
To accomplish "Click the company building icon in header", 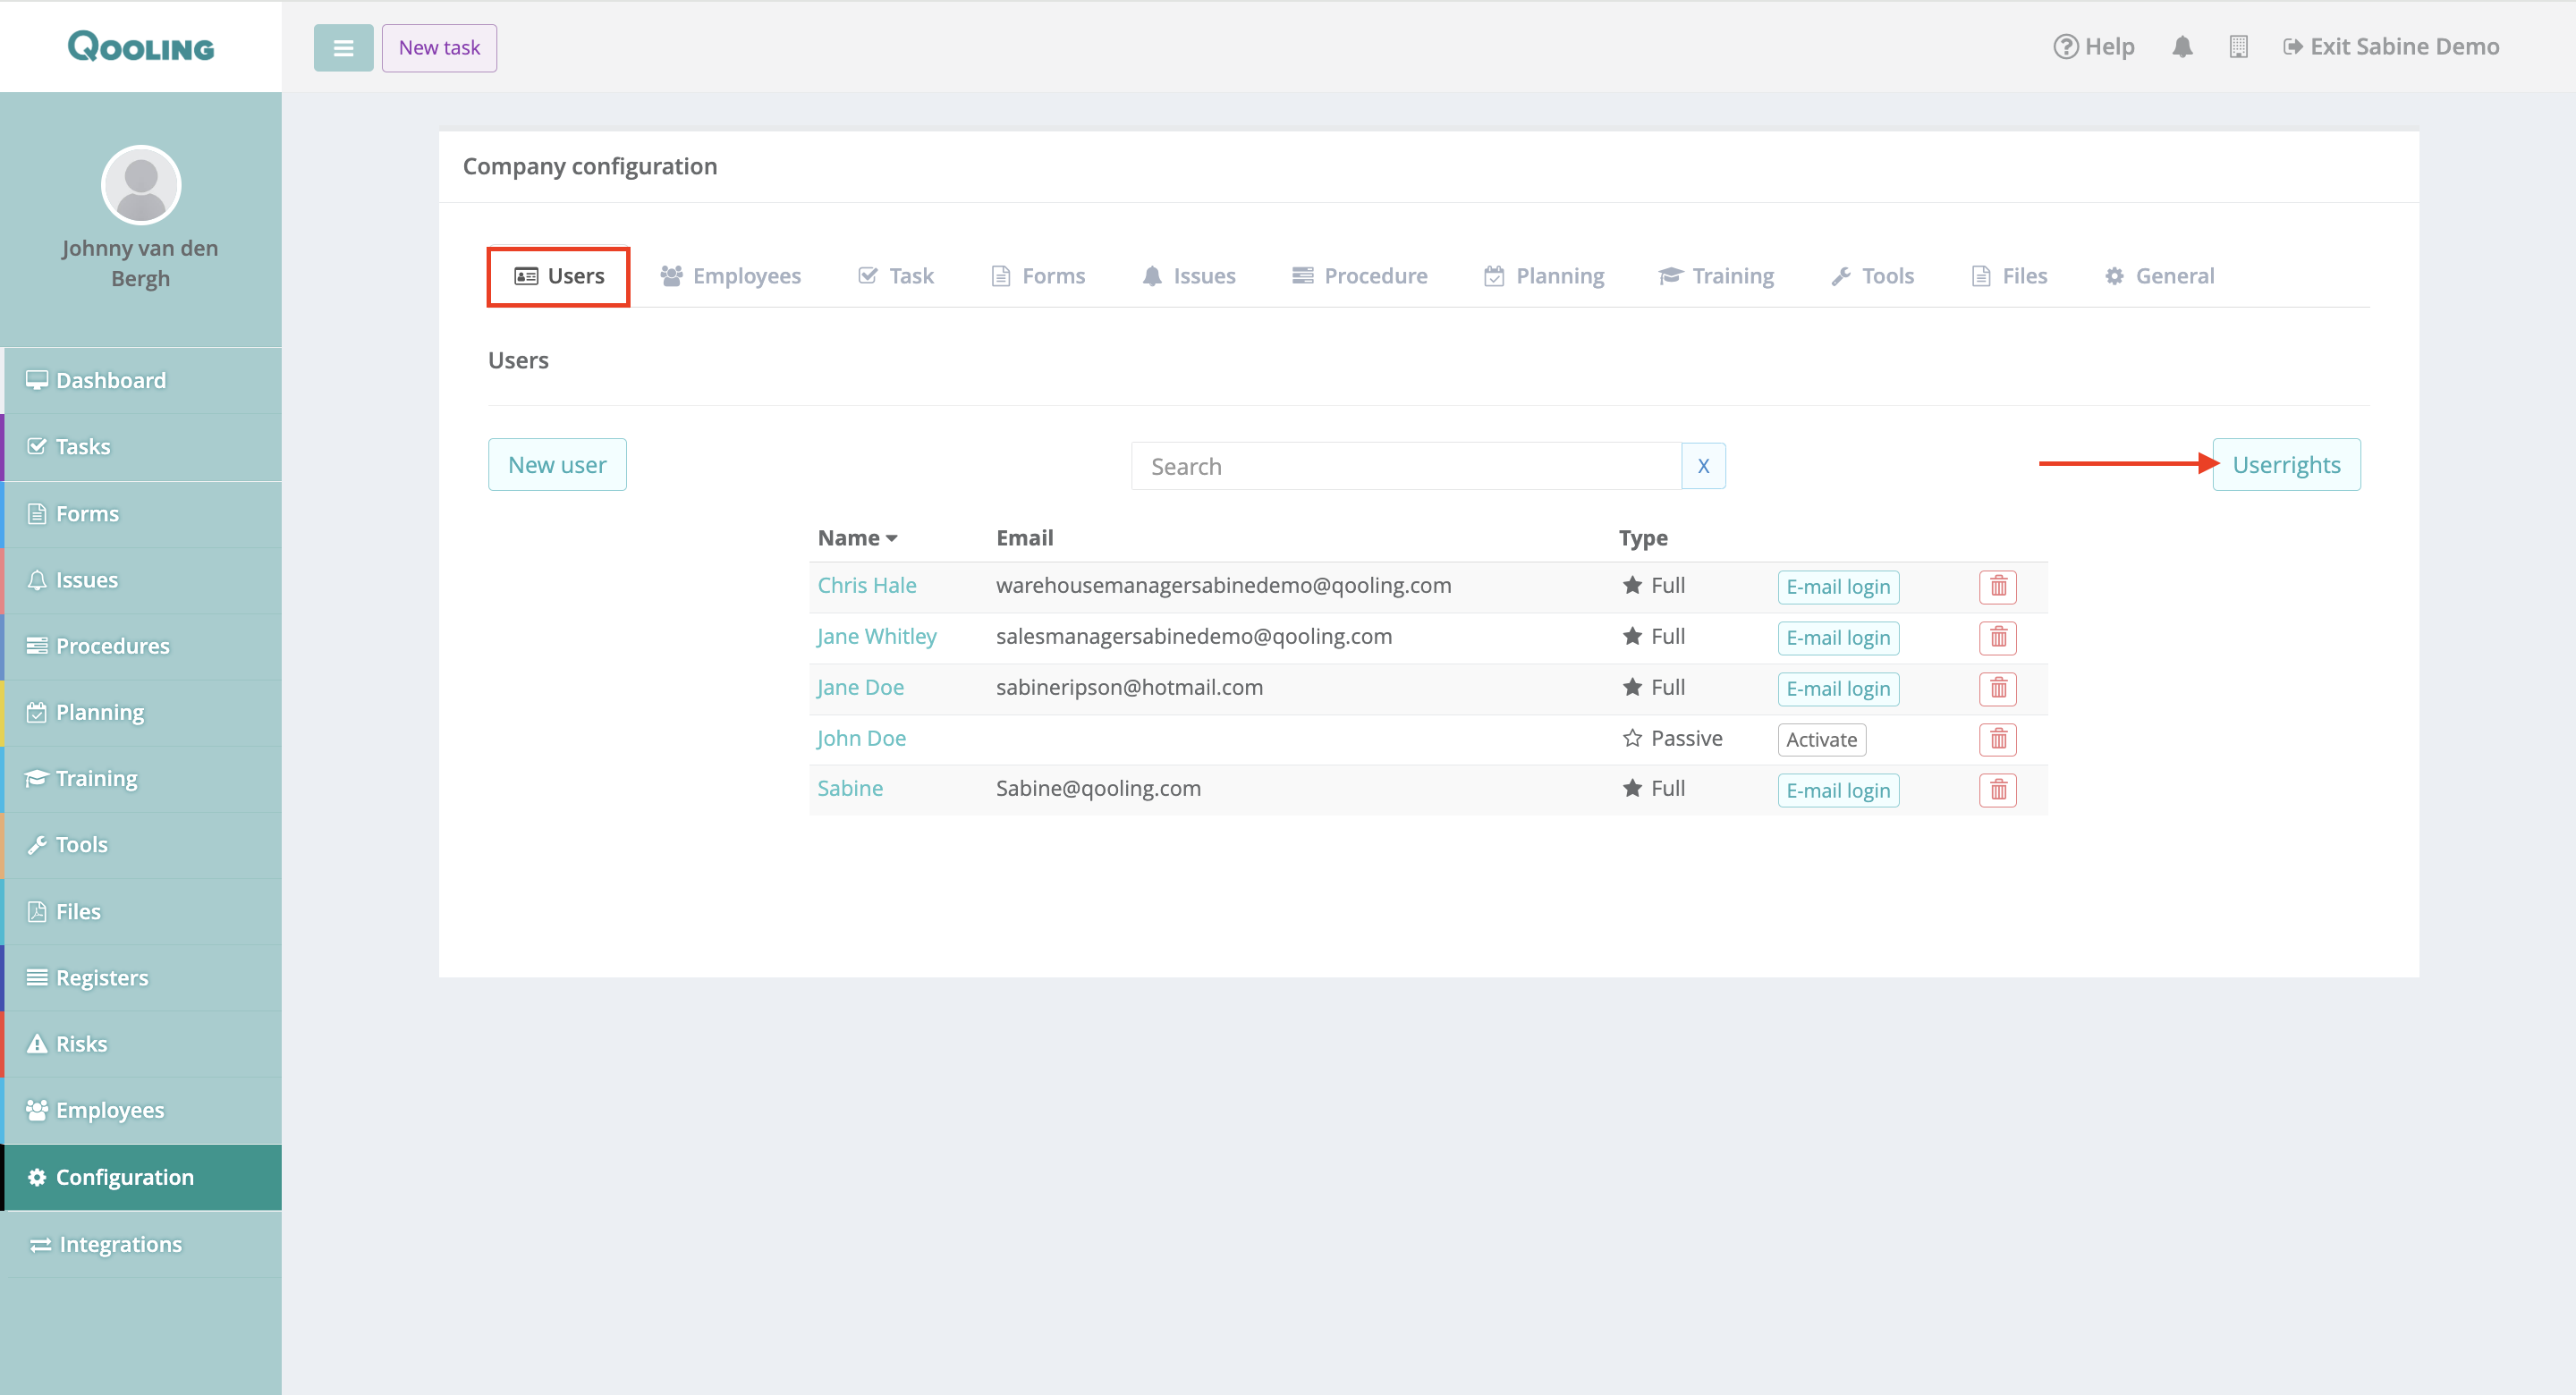I will tap(2238, 47).
